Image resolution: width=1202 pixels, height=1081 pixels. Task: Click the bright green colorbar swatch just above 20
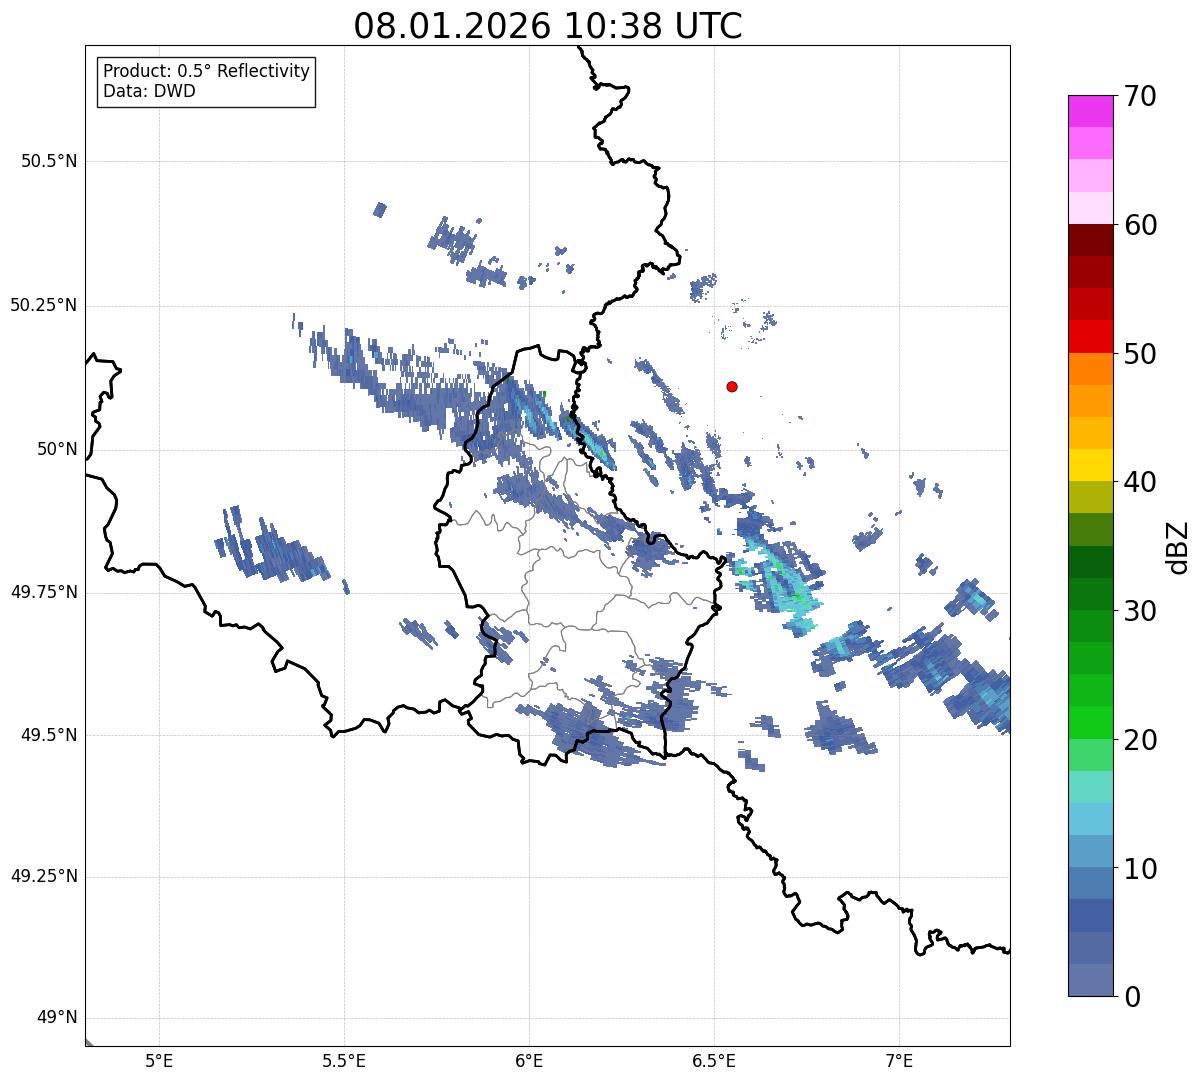1090,723
